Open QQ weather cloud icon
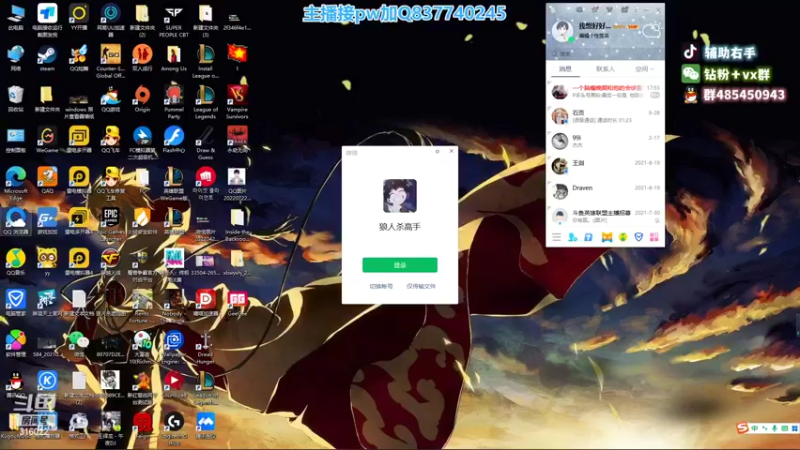800x450 pixels. (652, 31)
